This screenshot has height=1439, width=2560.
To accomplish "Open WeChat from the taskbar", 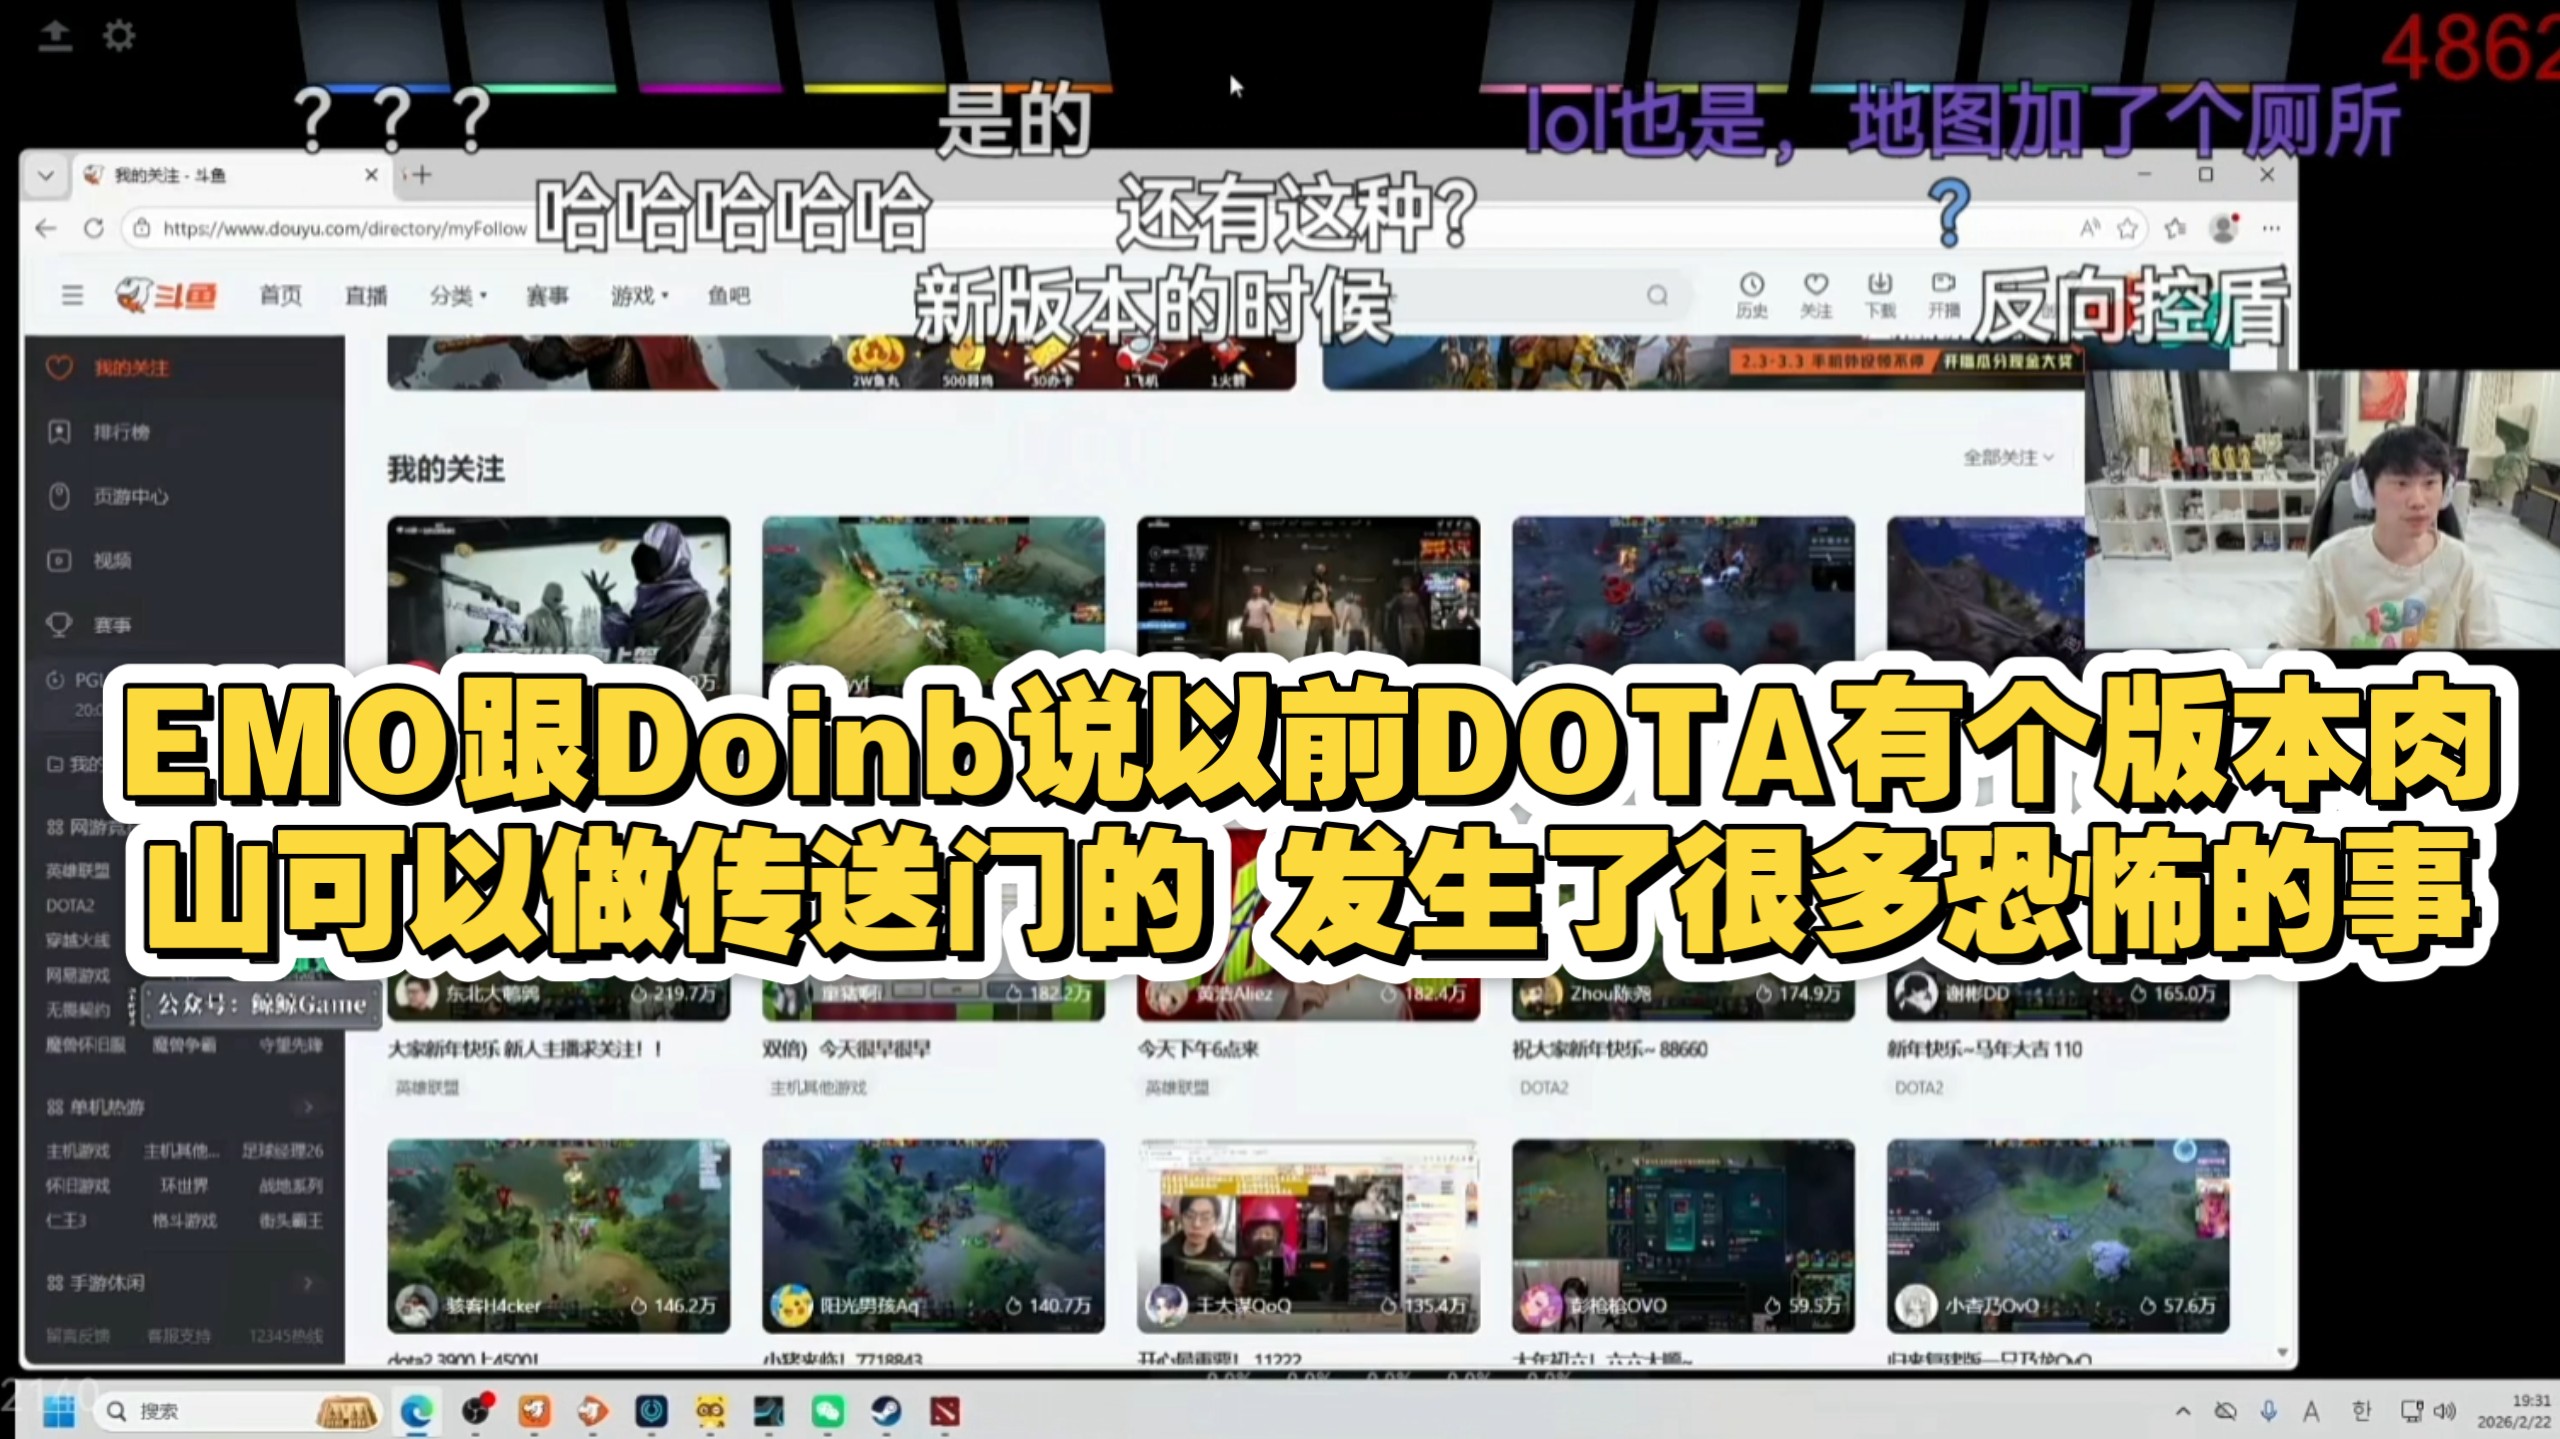I will point(827,1411).
